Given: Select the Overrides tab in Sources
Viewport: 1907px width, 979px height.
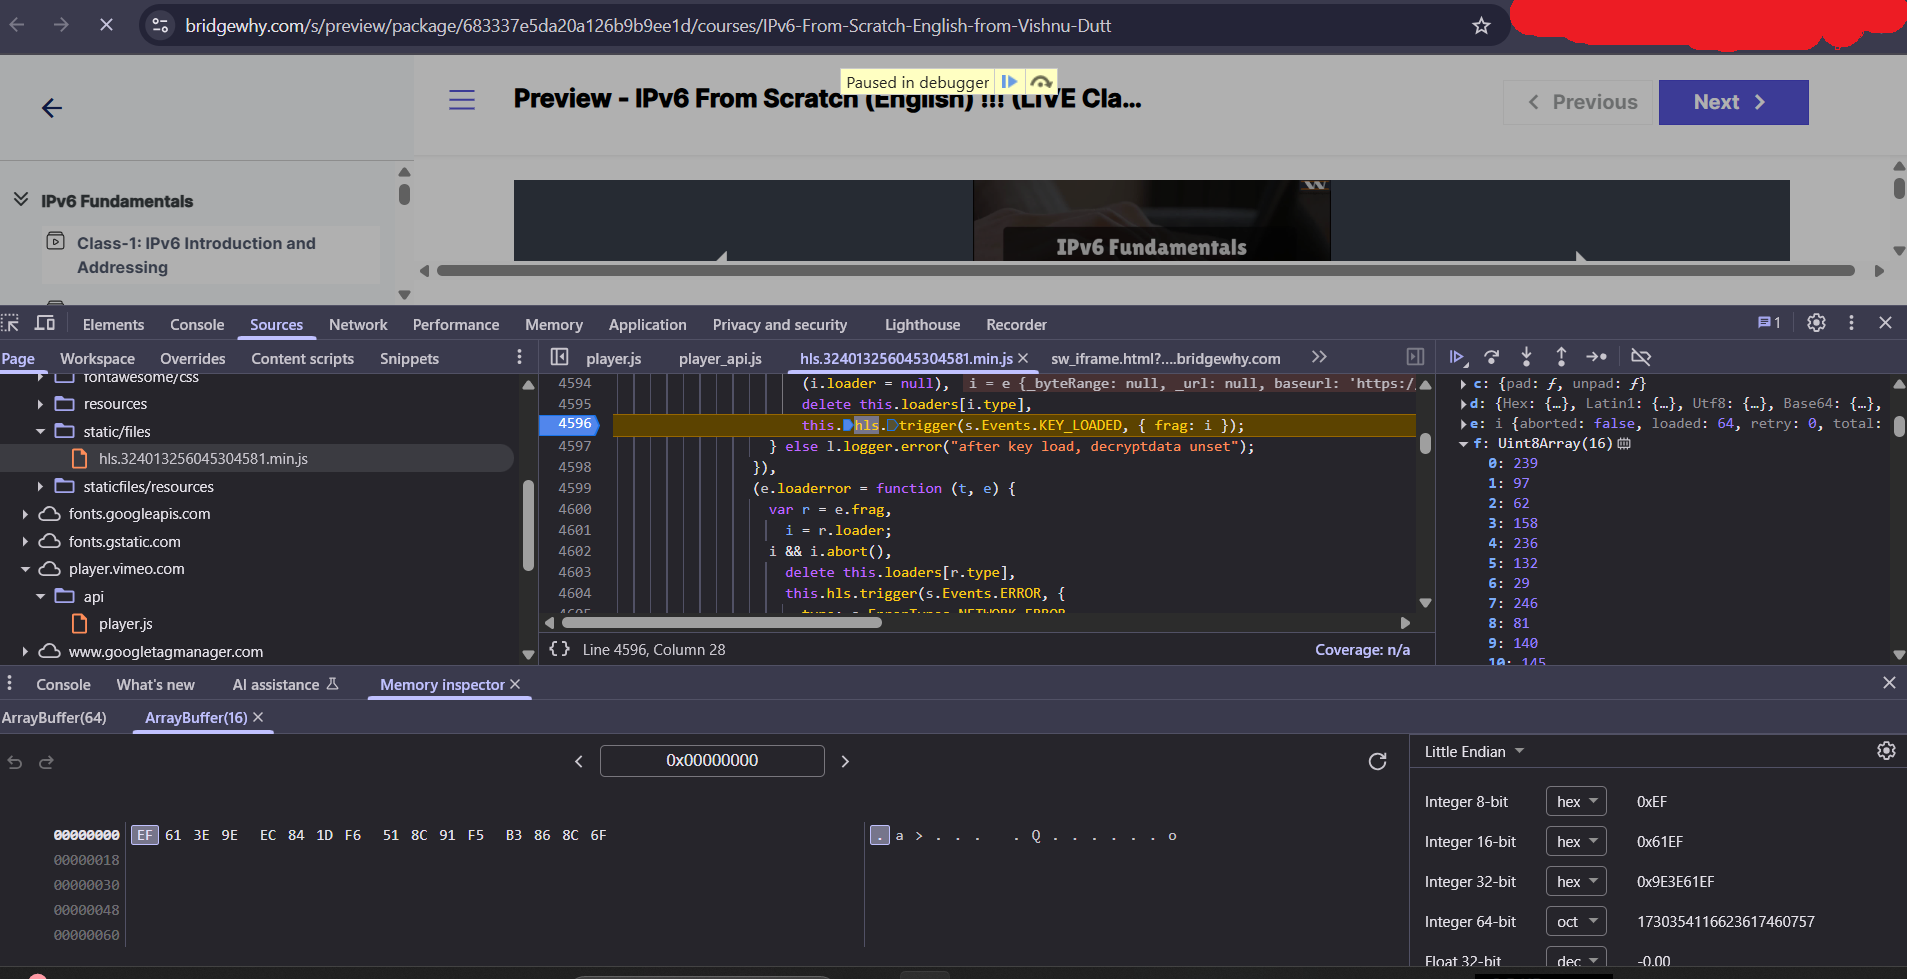Looking at the screenshot, I should point(192,359).
